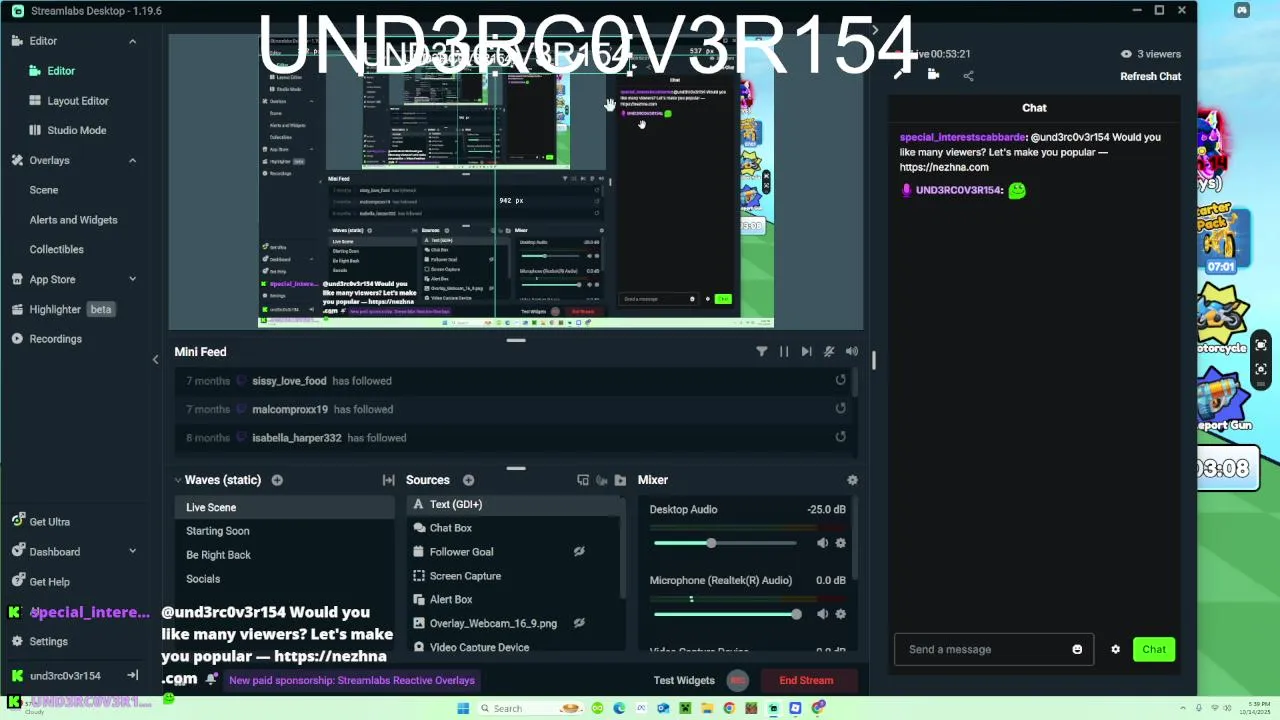The image size is (1280, 720).
Task: Collapse the side navigation panel arrow
Action: click(155, 359)
